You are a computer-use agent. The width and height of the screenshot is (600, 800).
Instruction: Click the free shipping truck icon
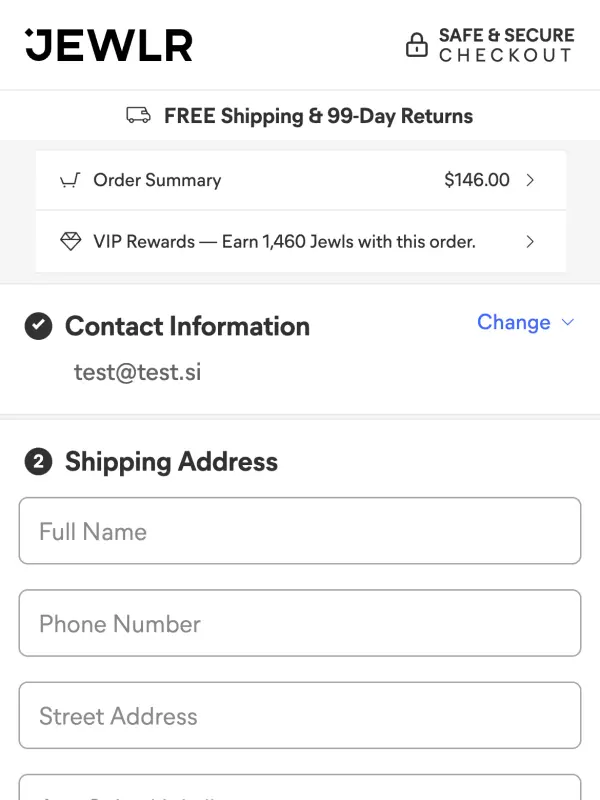(x=139, y=116)
